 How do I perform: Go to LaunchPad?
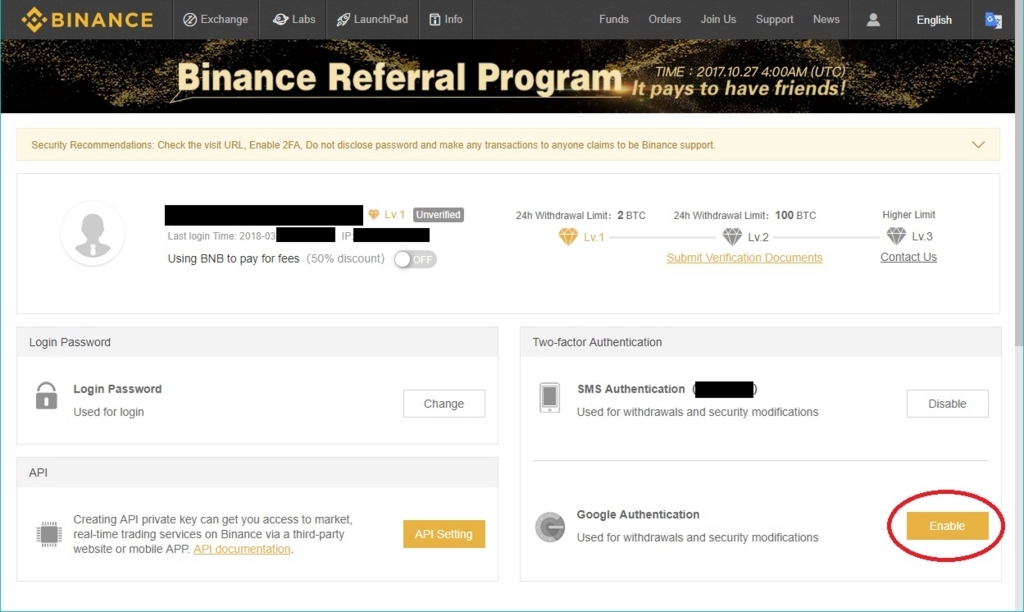click(372, 20)
